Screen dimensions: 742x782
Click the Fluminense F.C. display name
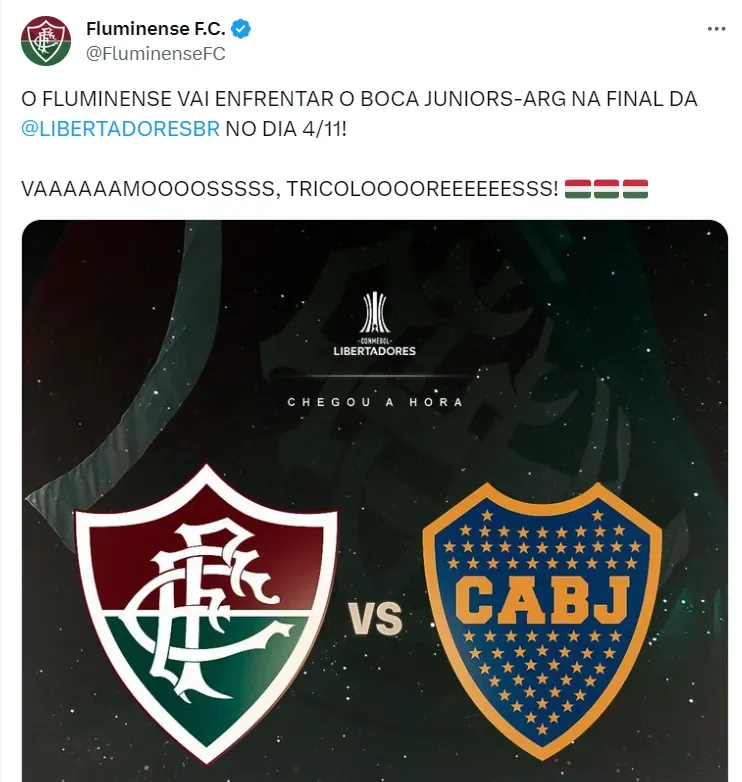click(x=156, y=29)
